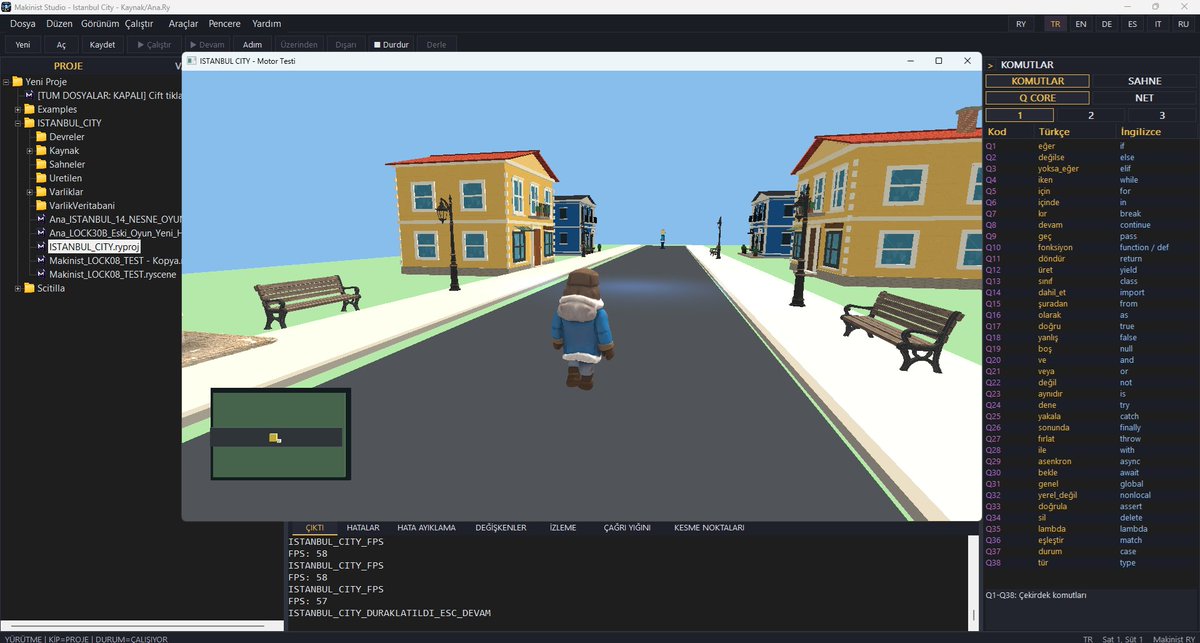Viewport: 1200px width, 643px height.
Task: Click the Devreler folder icon
Action: 41,137
